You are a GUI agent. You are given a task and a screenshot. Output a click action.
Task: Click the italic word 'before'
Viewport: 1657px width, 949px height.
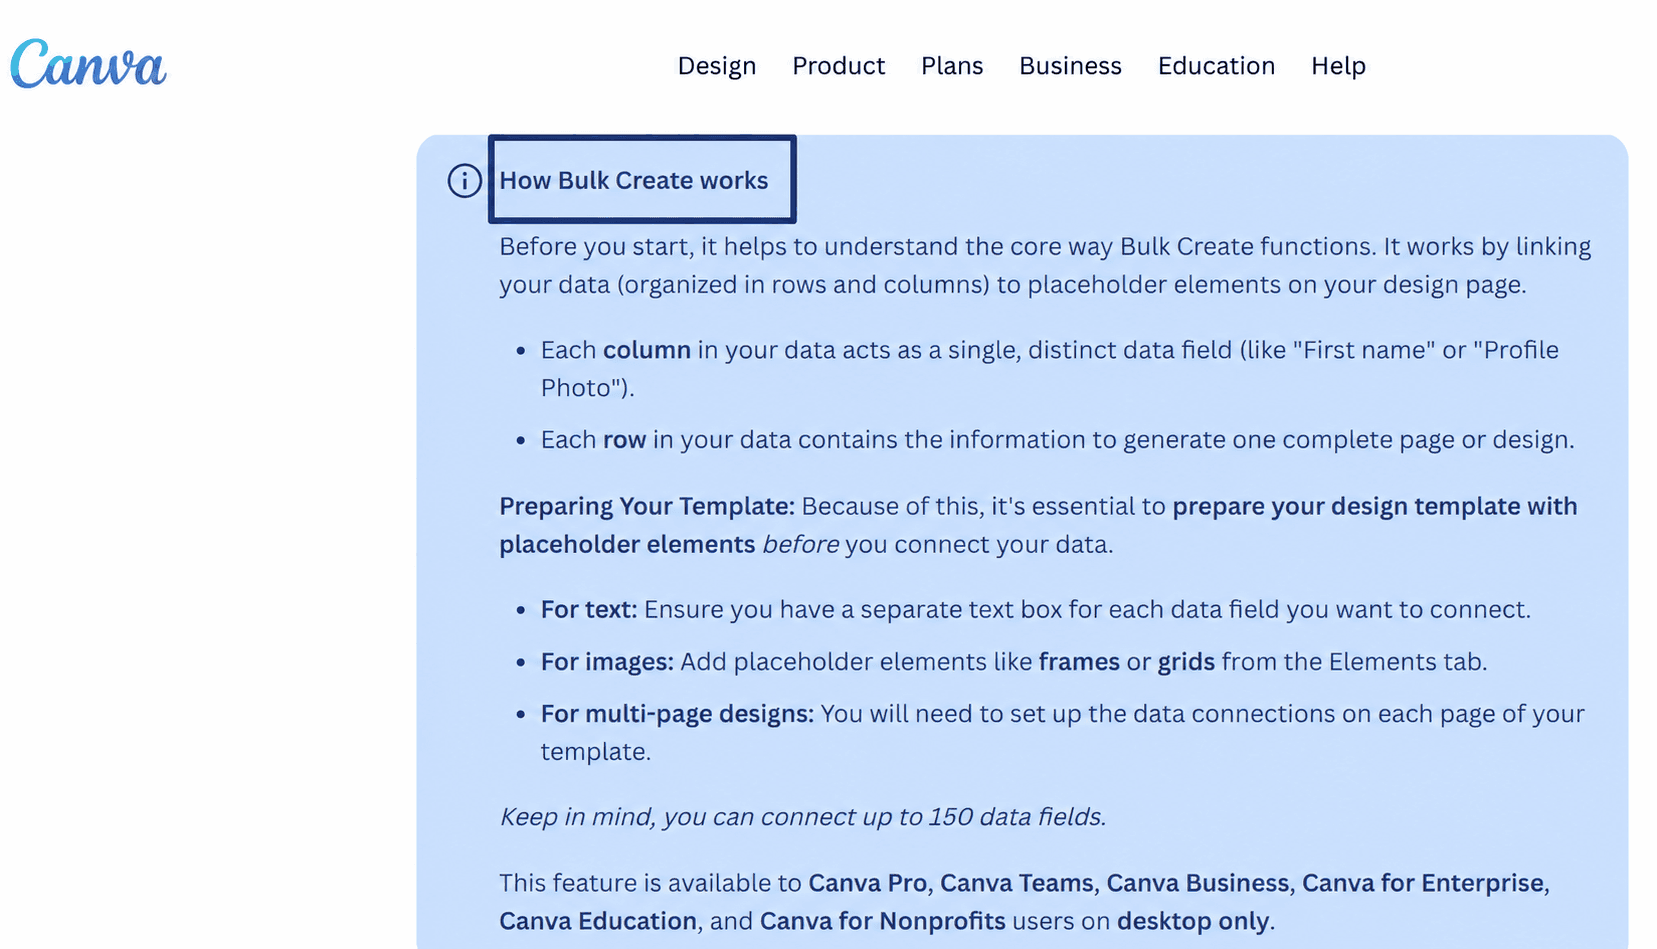pyautogui.click(x=801, y=545)
